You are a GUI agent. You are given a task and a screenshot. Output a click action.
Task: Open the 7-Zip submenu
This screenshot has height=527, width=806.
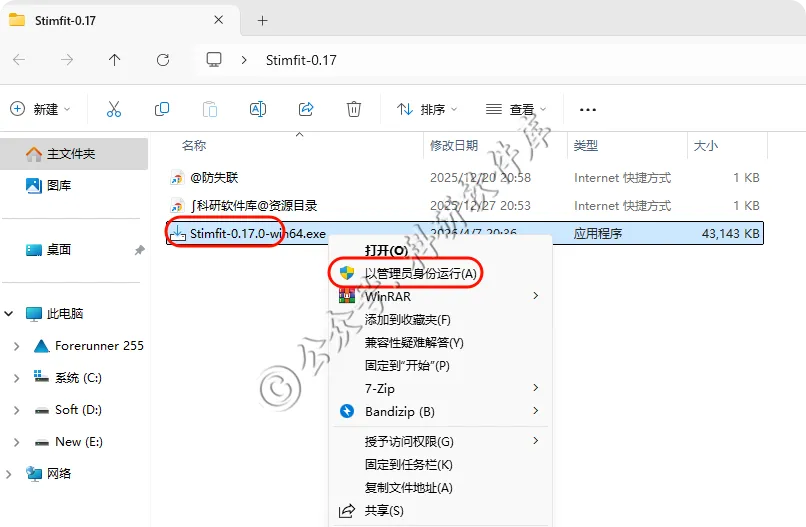coord(441,388)
